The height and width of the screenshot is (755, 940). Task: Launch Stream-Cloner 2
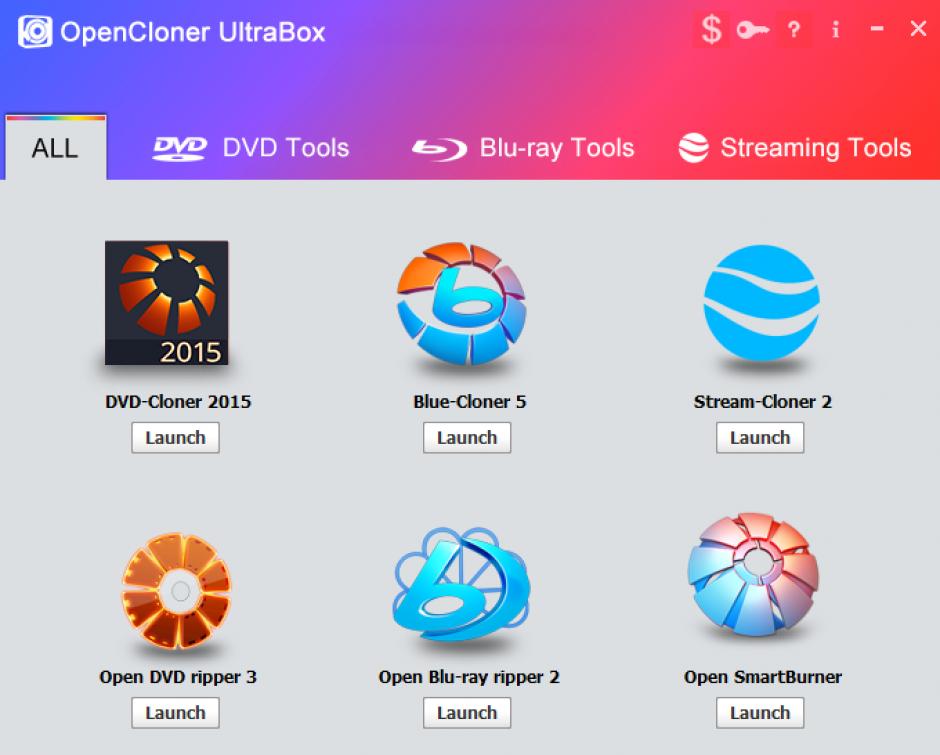pyautogui.click(x=760, y=438)
